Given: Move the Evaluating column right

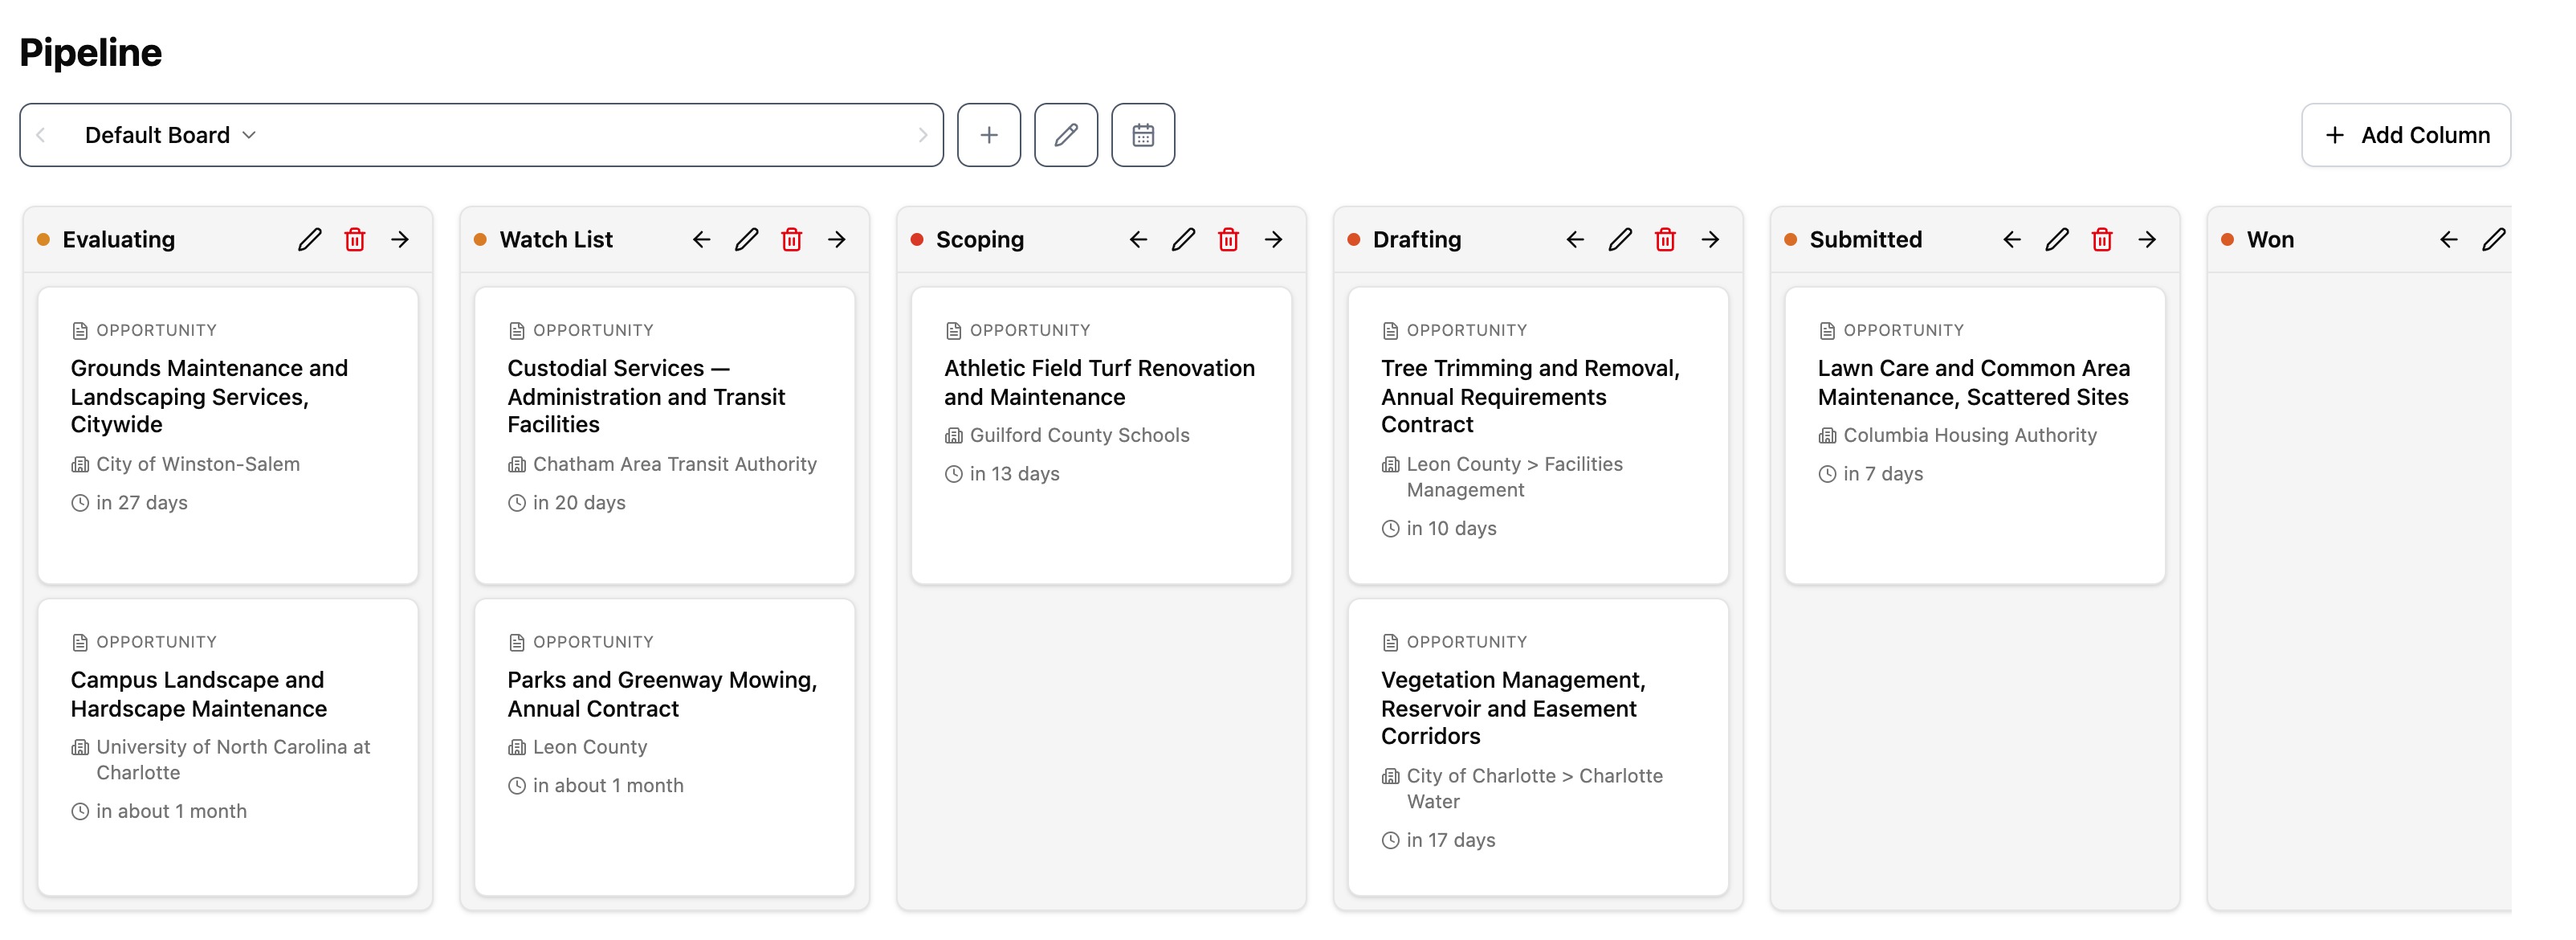Looking at the screenshot, I should coord(400,240).
